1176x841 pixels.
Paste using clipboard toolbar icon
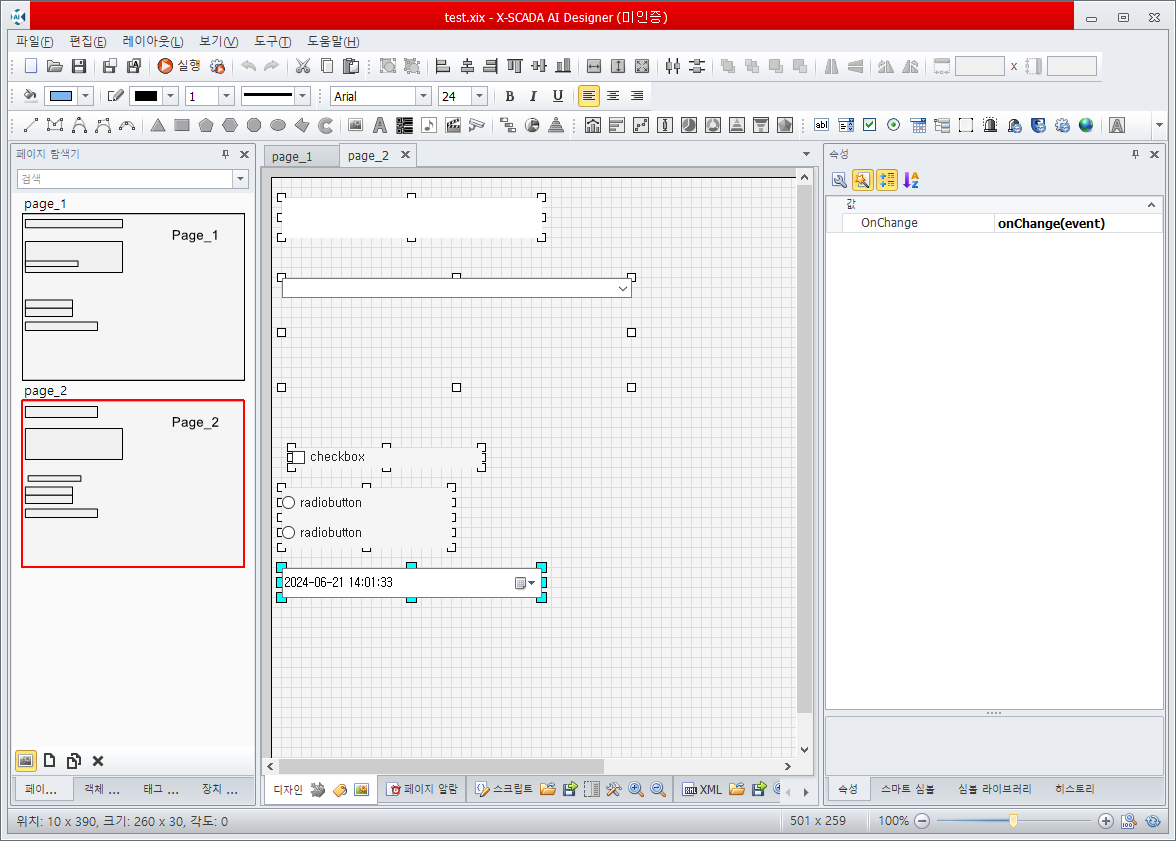[350, 66]
